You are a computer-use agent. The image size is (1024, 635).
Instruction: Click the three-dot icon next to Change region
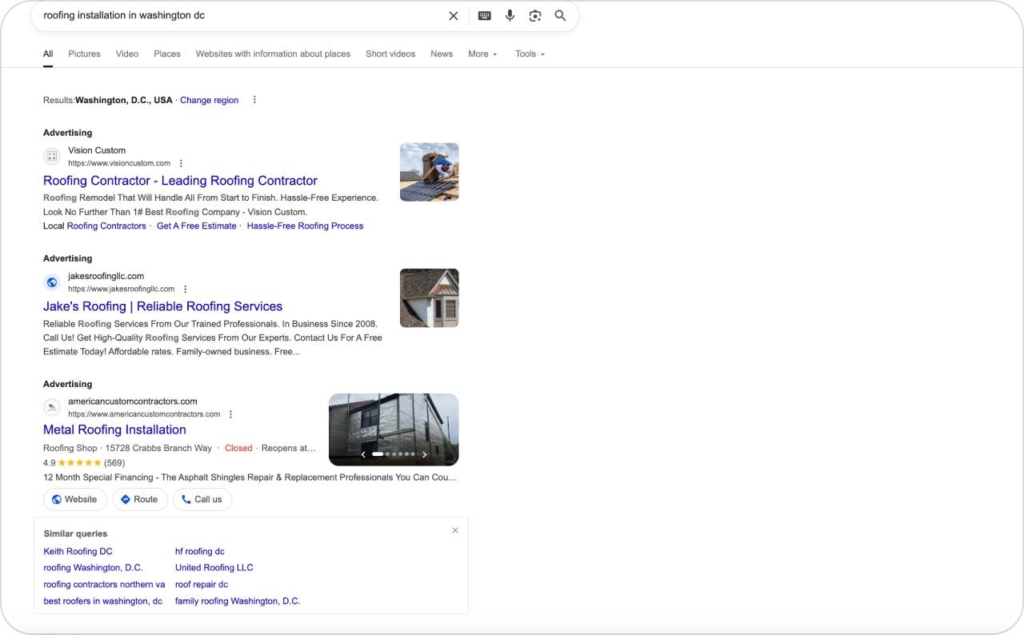(254, 100)
